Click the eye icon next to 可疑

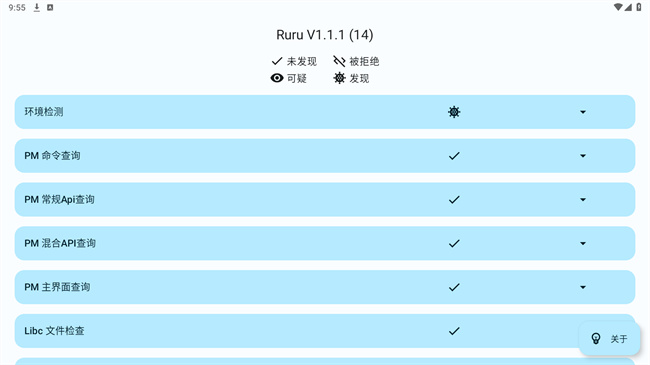coord(277,78)
